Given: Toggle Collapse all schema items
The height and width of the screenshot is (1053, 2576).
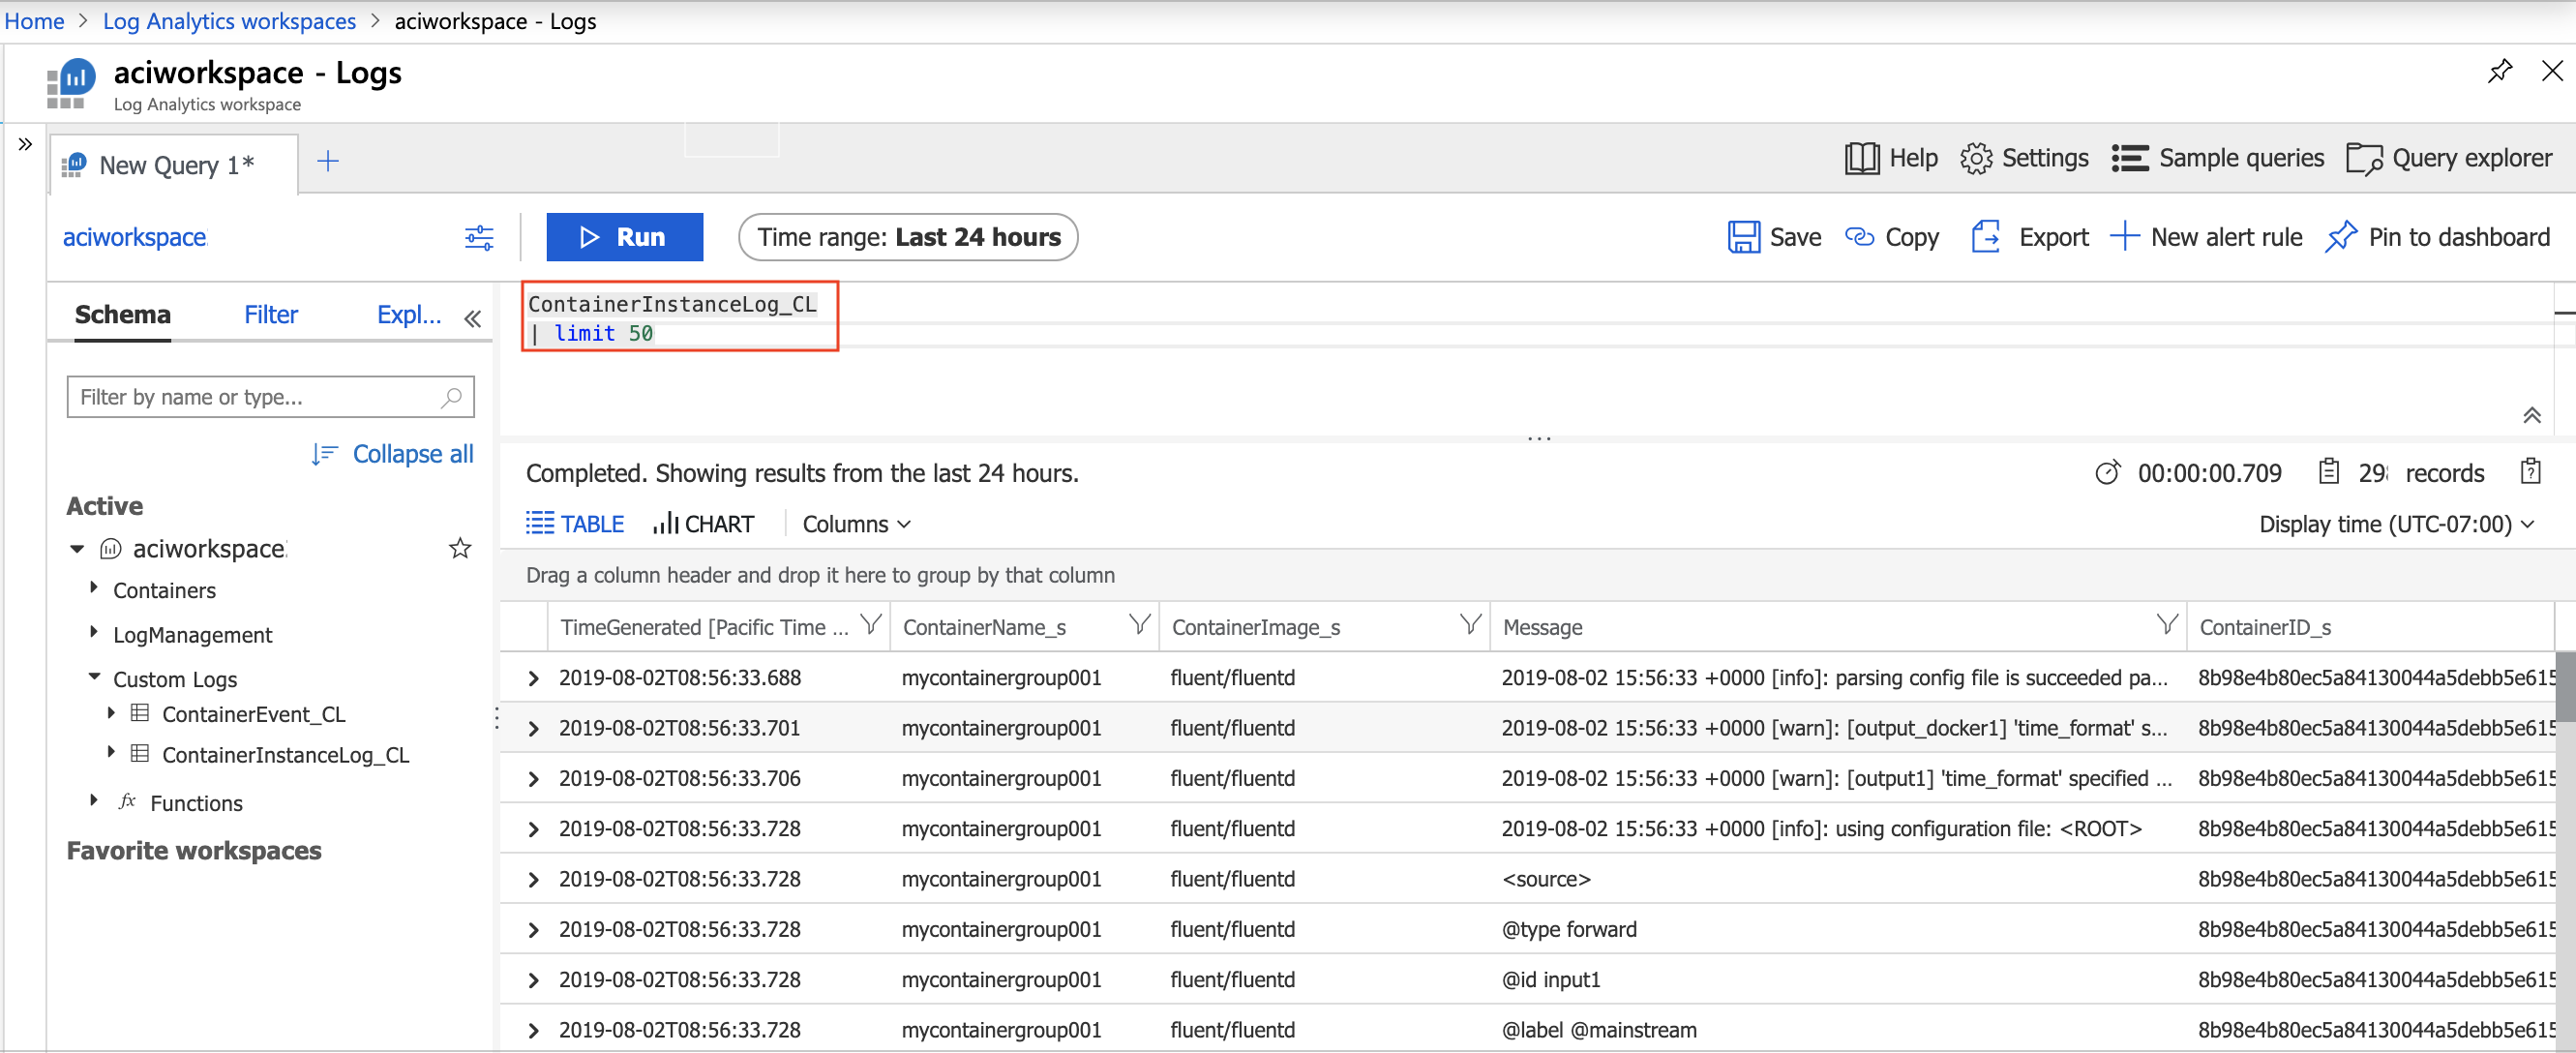Looking at the screenshot, I should tap(389, 452).
